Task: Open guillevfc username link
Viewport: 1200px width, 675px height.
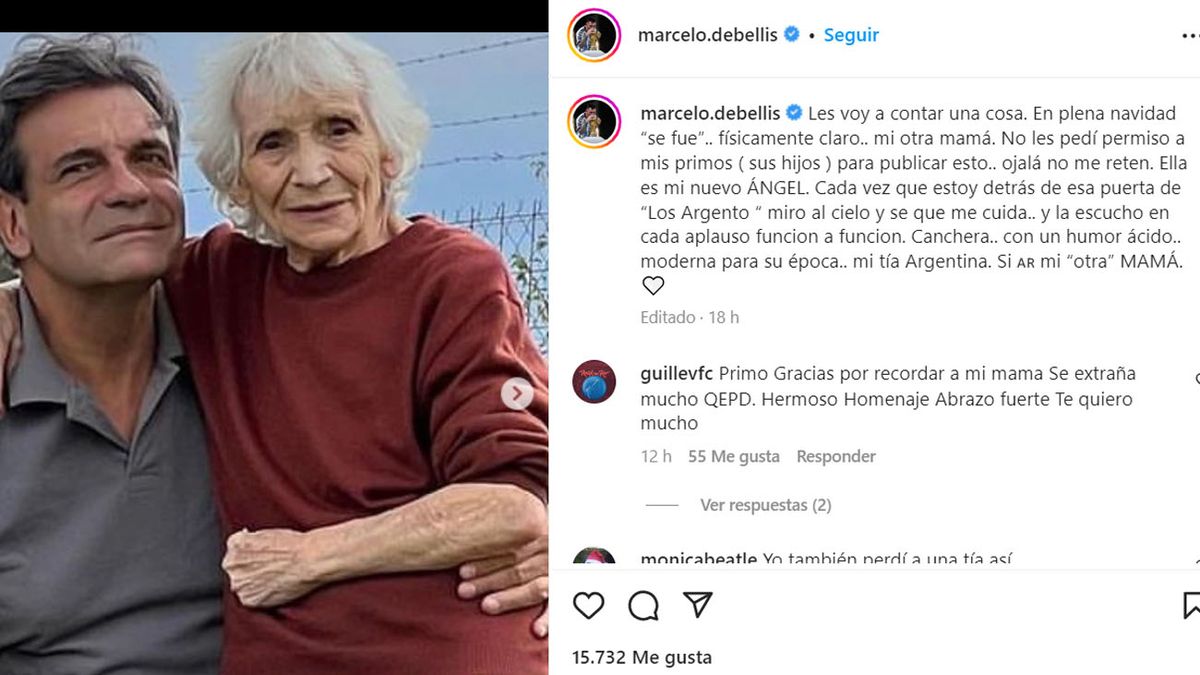Action: [677, 373]
